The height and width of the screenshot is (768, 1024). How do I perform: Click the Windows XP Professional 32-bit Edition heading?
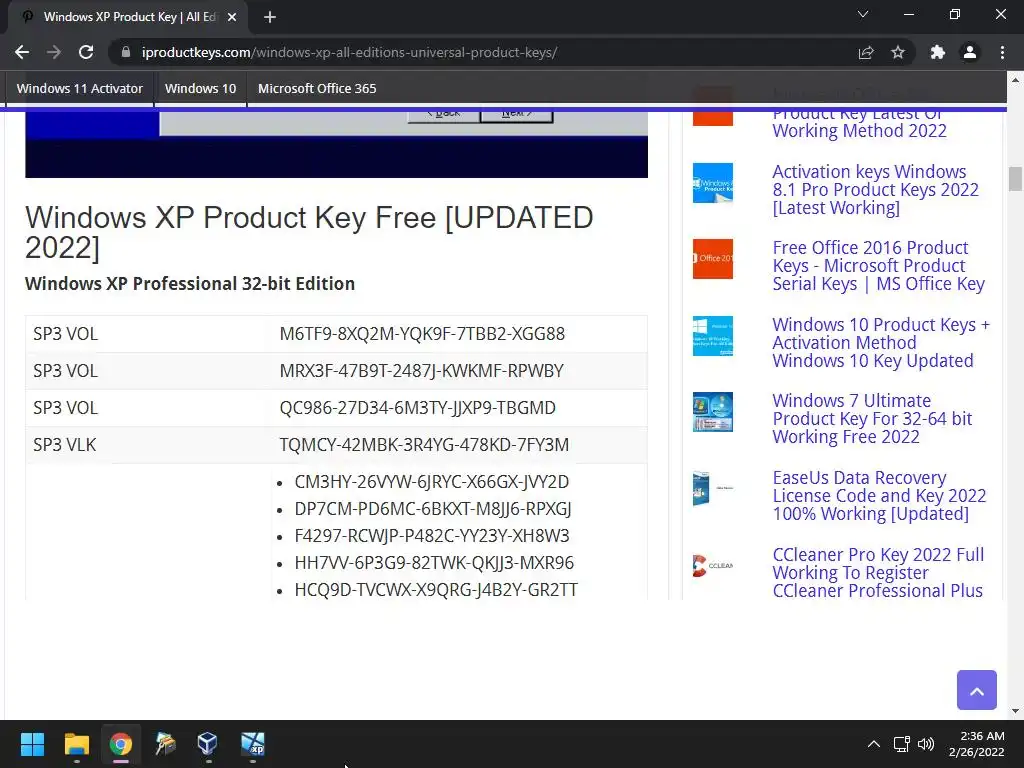pos(190,283)
